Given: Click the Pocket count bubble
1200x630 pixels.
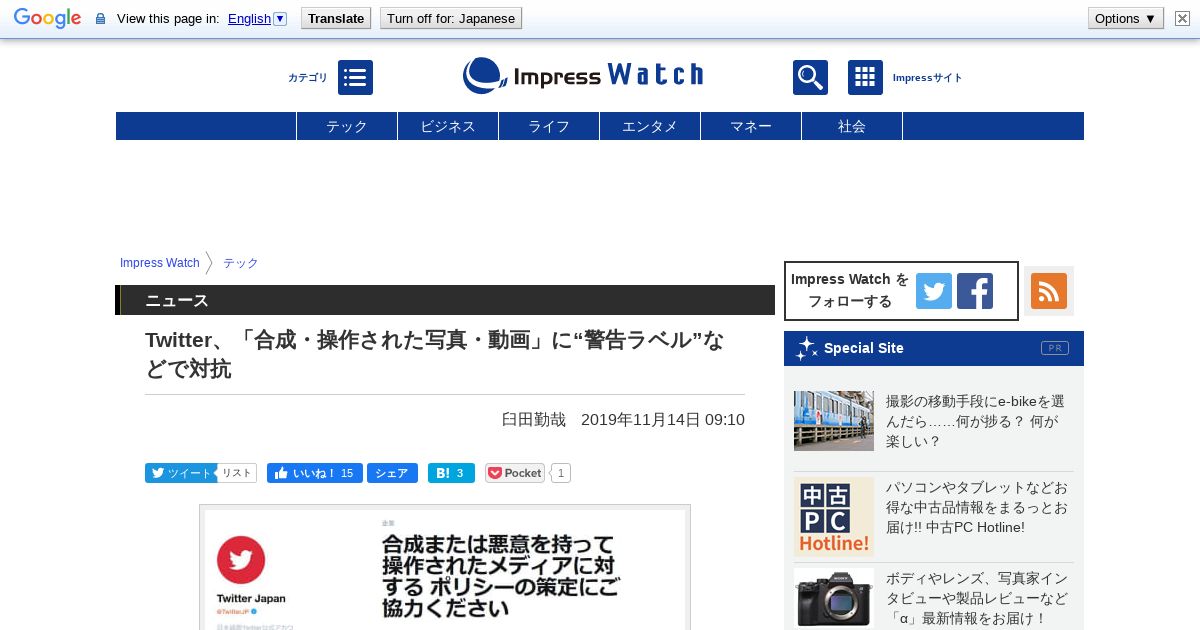Looking at the screenshot, I should [x=561, y=473].
